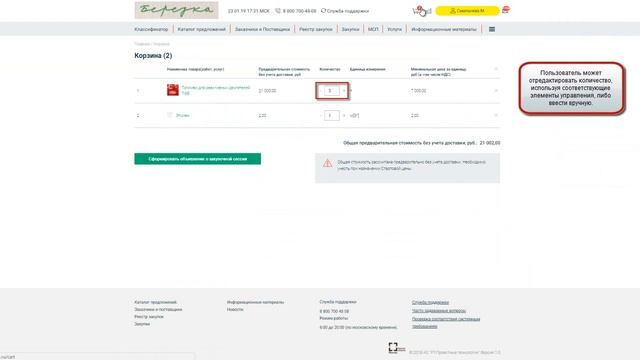
Task: Open Реестр закупок in navigation bar
Action: (316, 29)
